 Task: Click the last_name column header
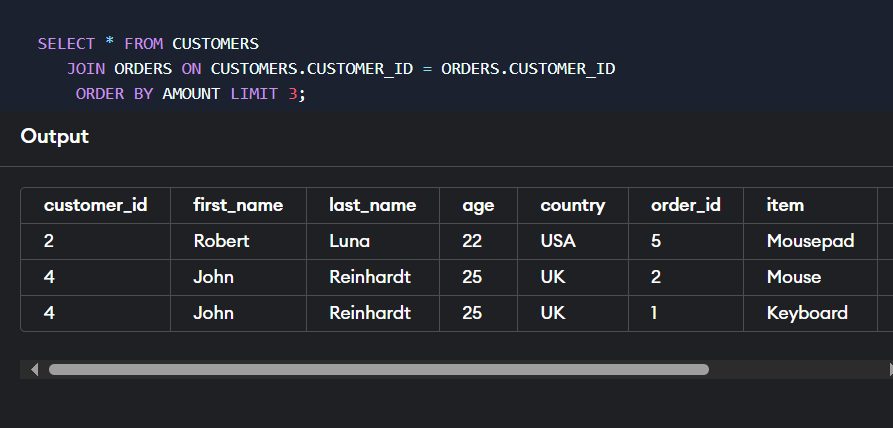tap(372, 205)
